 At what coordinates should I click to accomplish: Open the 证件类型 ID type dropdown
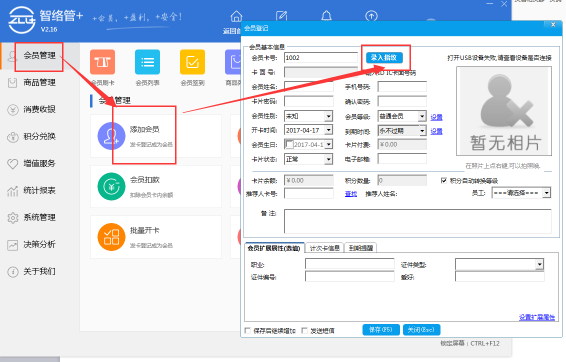tap(539, 265)
